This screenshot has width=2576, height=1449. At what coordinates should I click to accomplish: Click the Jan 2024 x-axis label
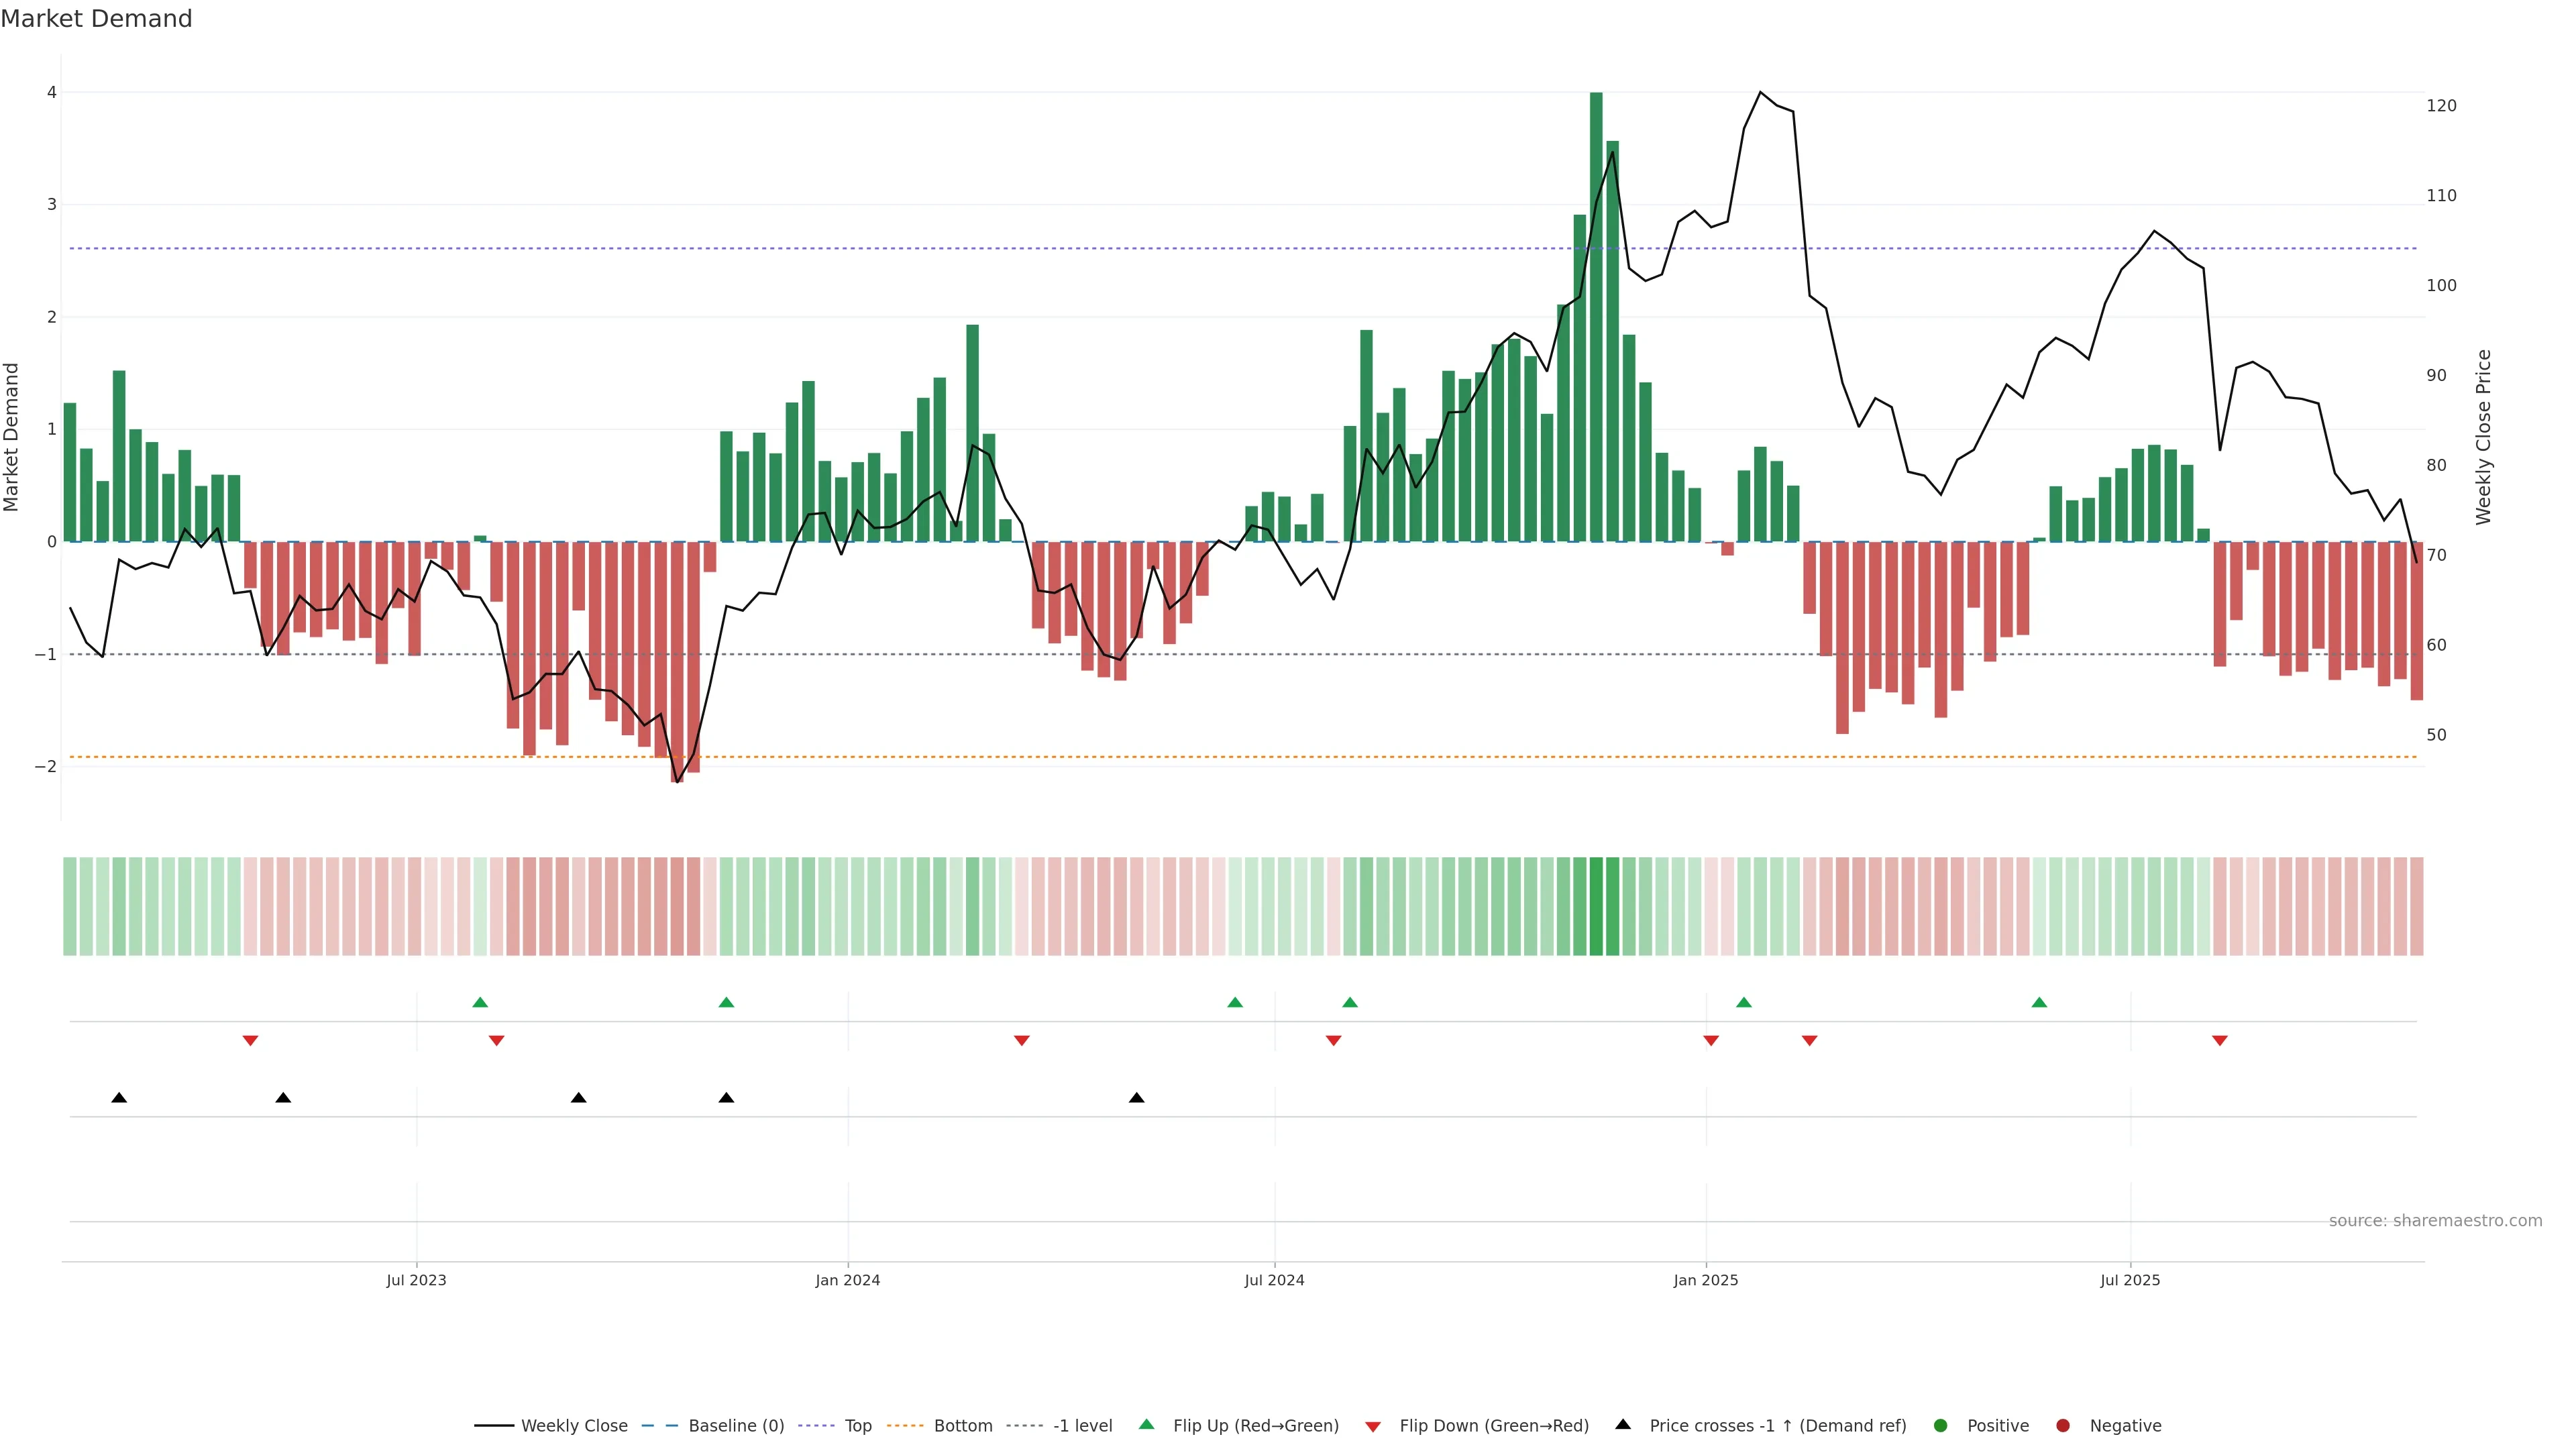[x=847, y=1281]
